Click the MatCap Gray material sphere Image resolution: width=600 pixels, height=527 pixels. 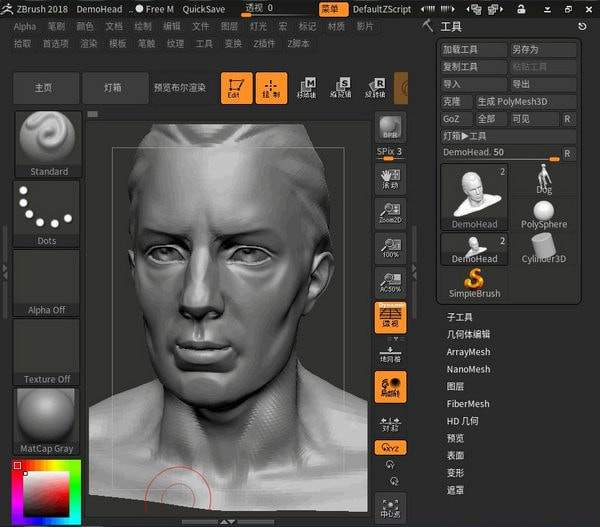coord(47,415)
